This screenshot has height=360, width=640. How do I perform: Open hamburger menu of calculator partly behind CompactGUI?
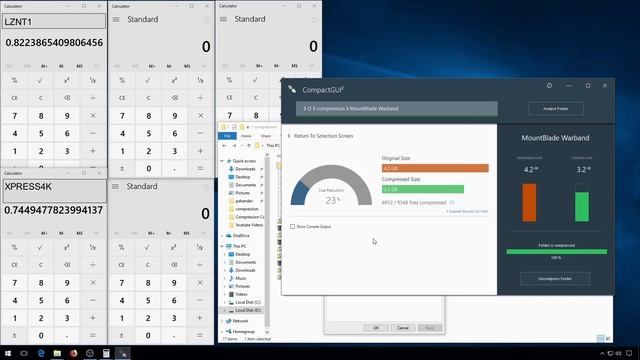(223, 19)
